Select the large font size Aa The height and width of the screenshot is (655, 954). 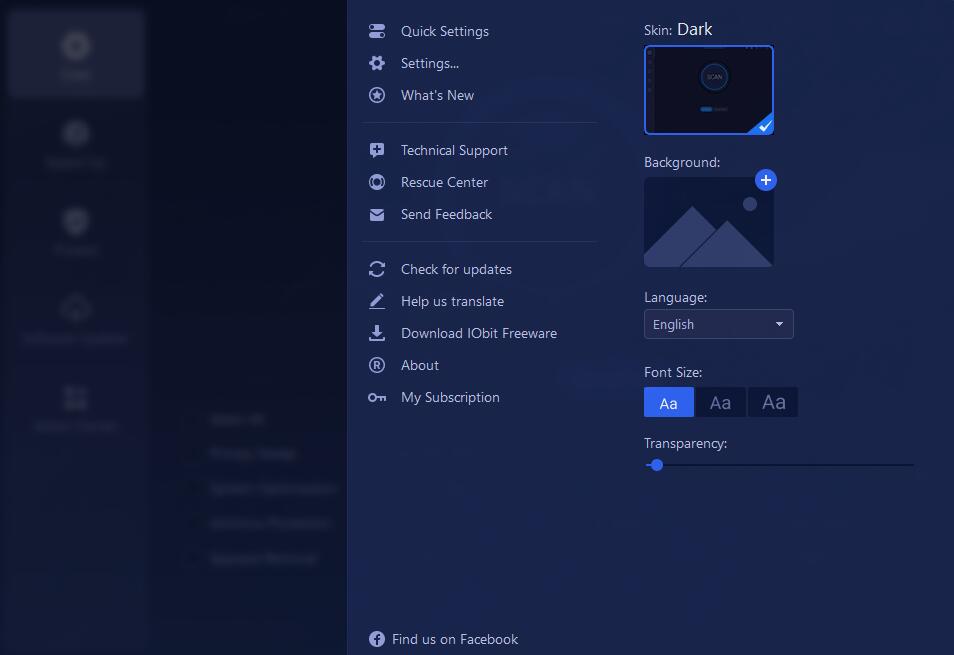click(x=773, y=402)
